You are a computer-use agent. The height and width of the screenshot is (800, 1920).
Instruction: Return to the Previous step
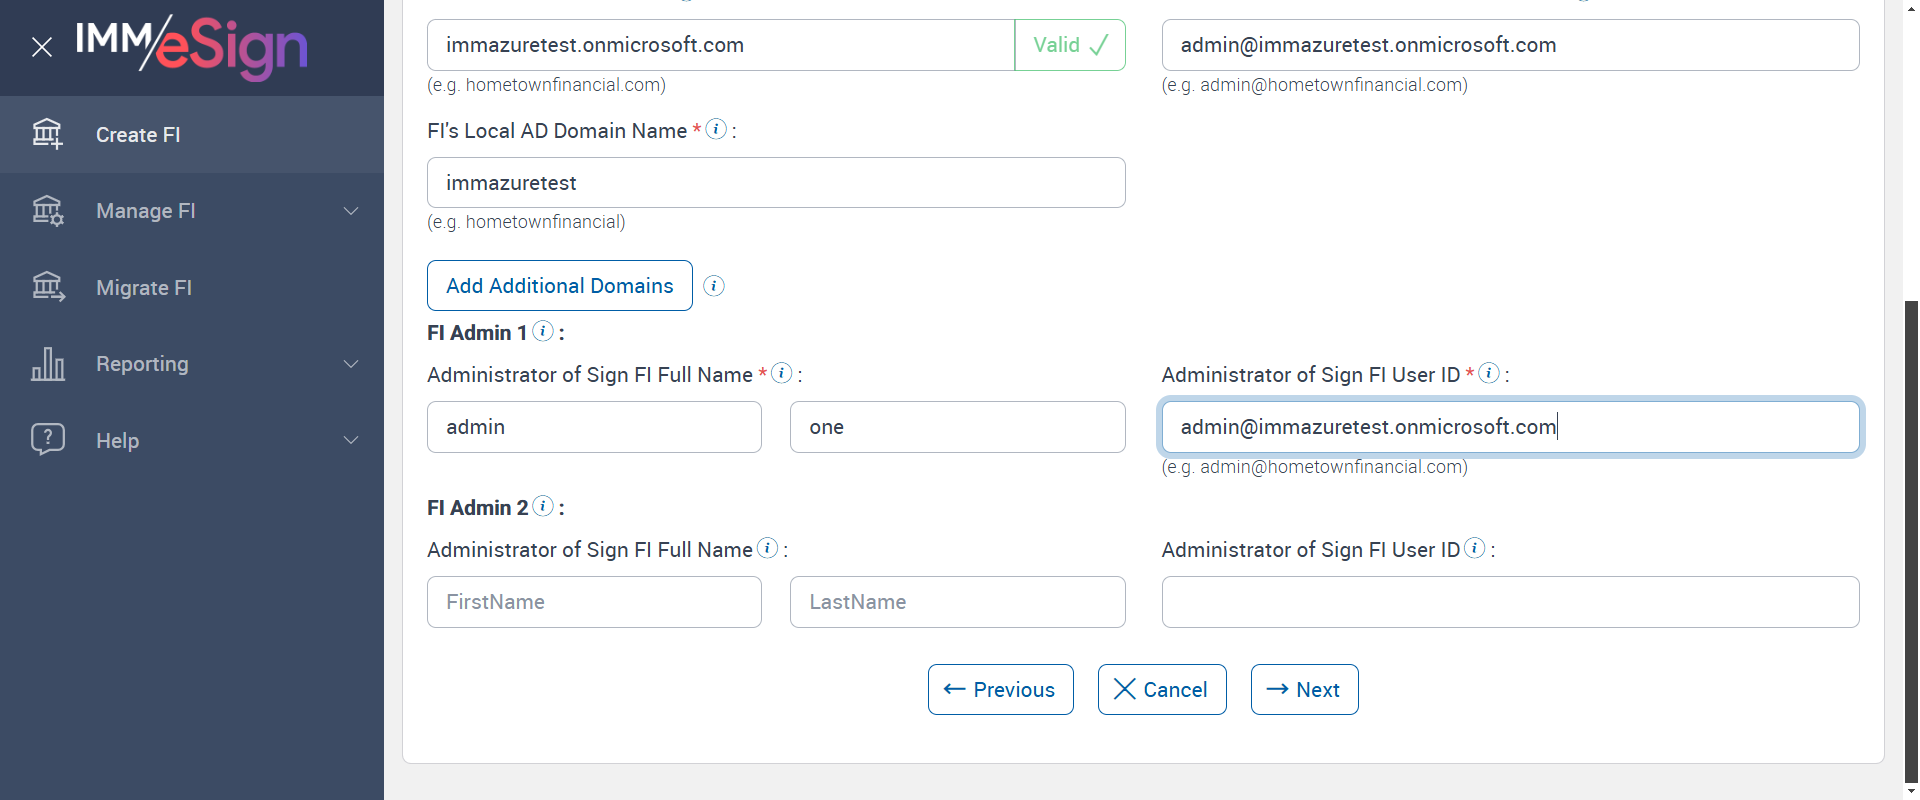click(1000, 690)
